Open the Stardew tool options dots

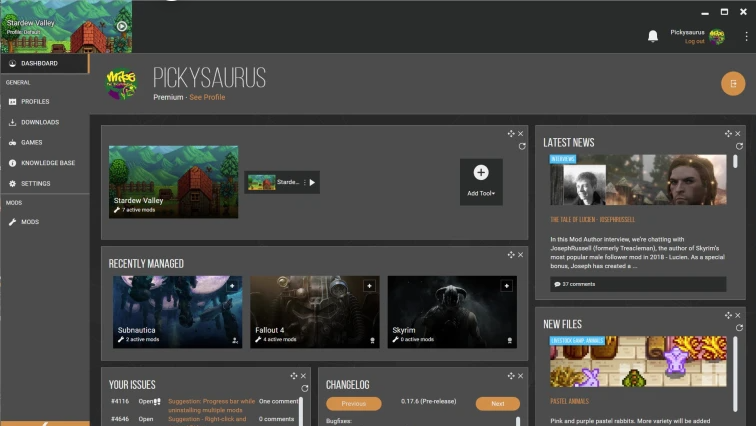pyautogui.click(x=304, y=182)
